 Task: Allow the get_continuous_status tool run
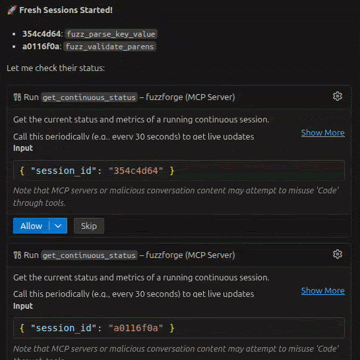[31, 226]
